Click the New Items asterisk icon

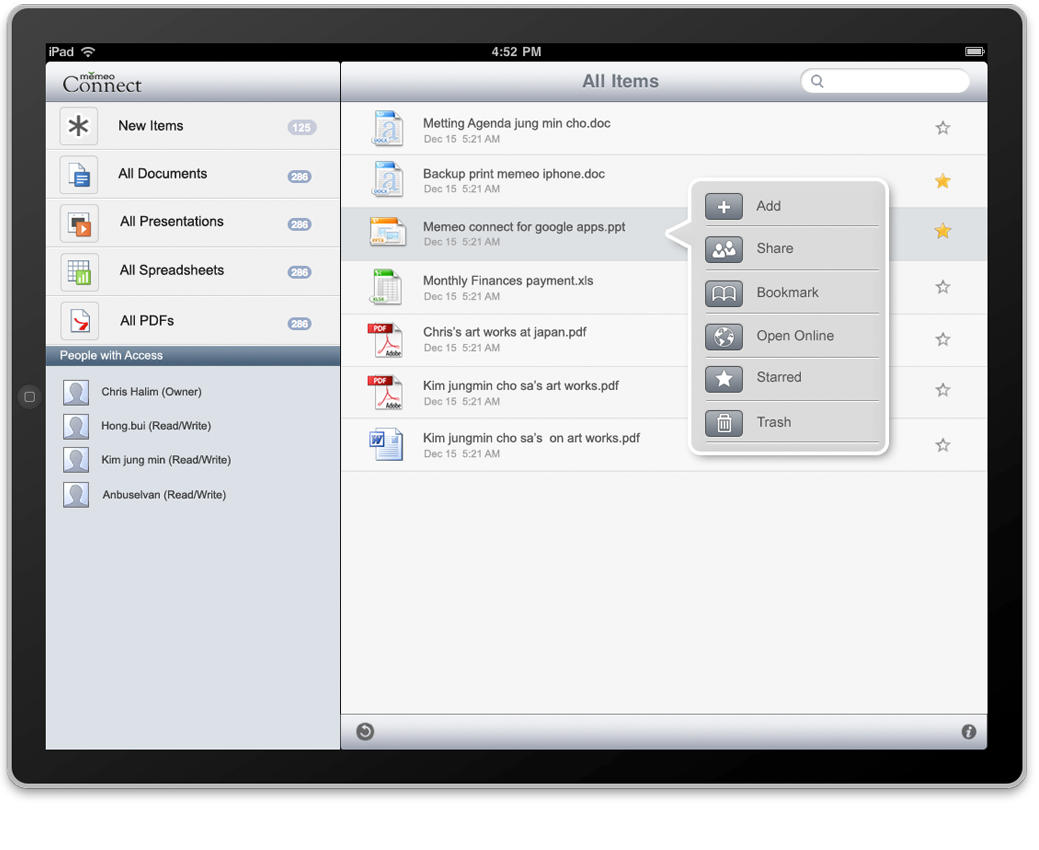(x=79, y=127)
